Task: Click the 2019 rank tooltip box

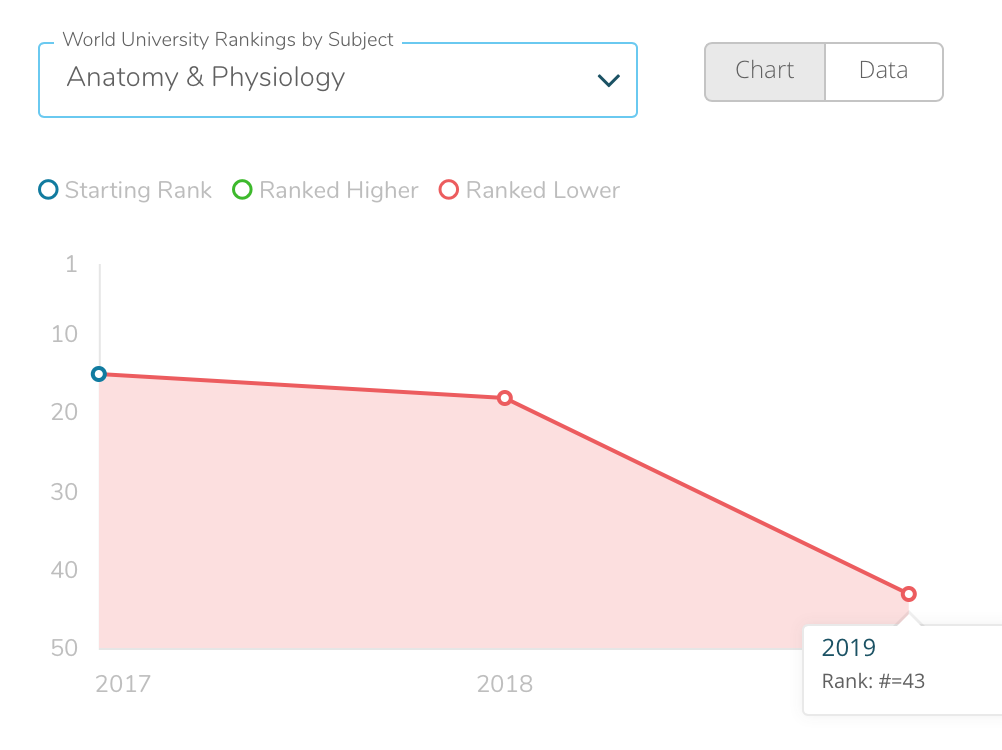Action: (x=900, y=668)
